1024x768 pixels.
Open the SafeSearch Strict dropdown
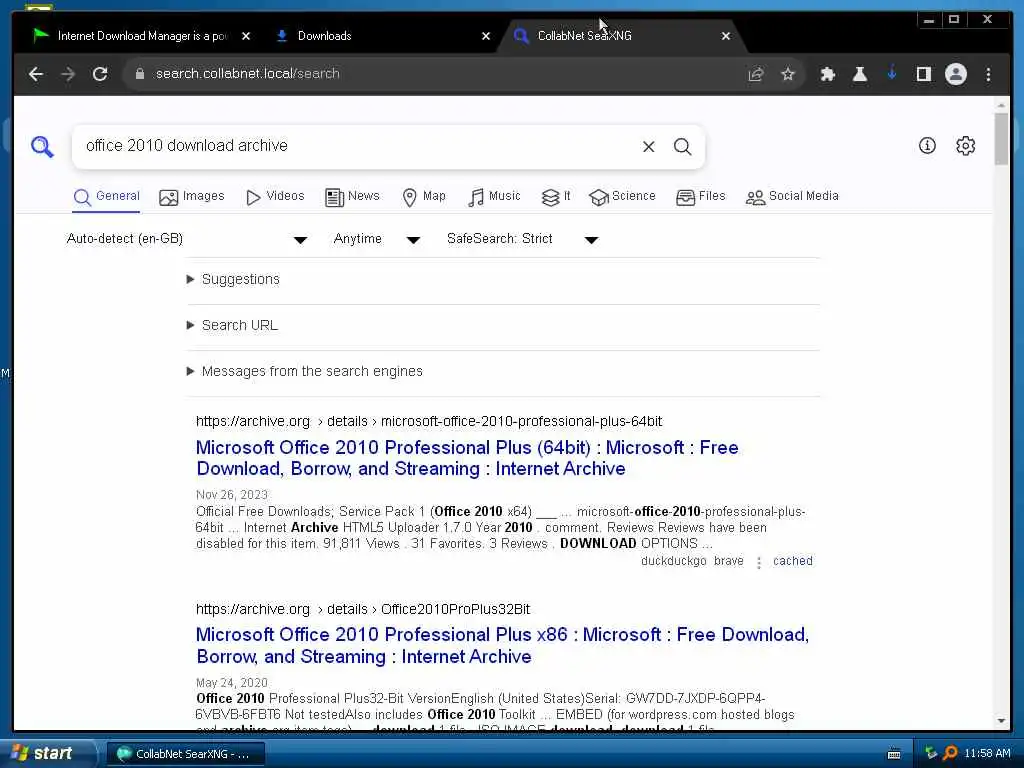click(x=522, y=239)
